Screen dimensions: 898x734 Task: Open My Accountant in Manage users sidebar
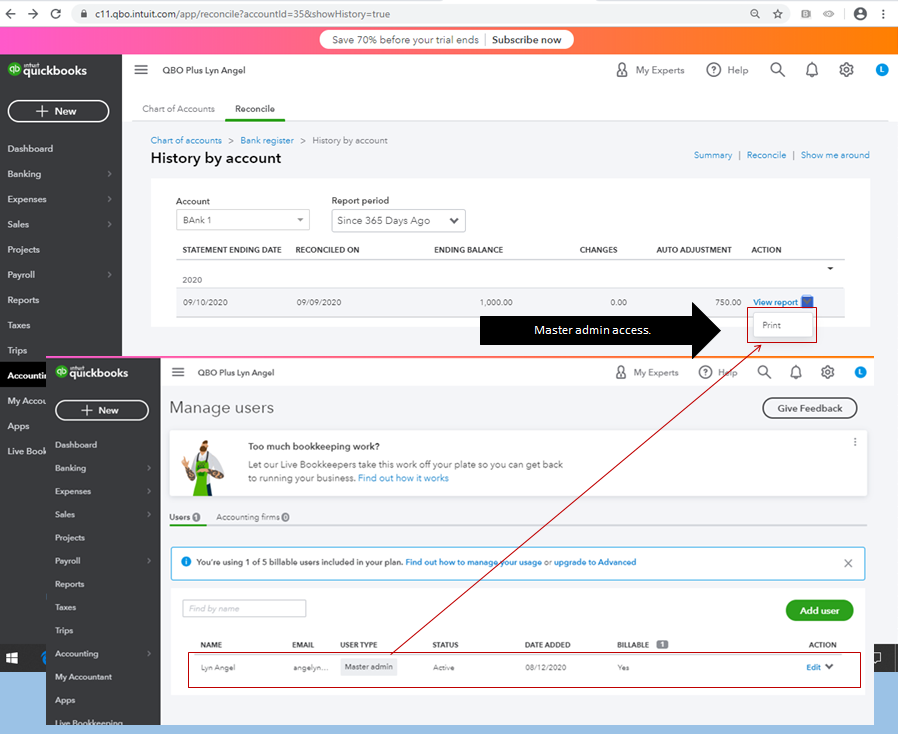tap(84, 677)
